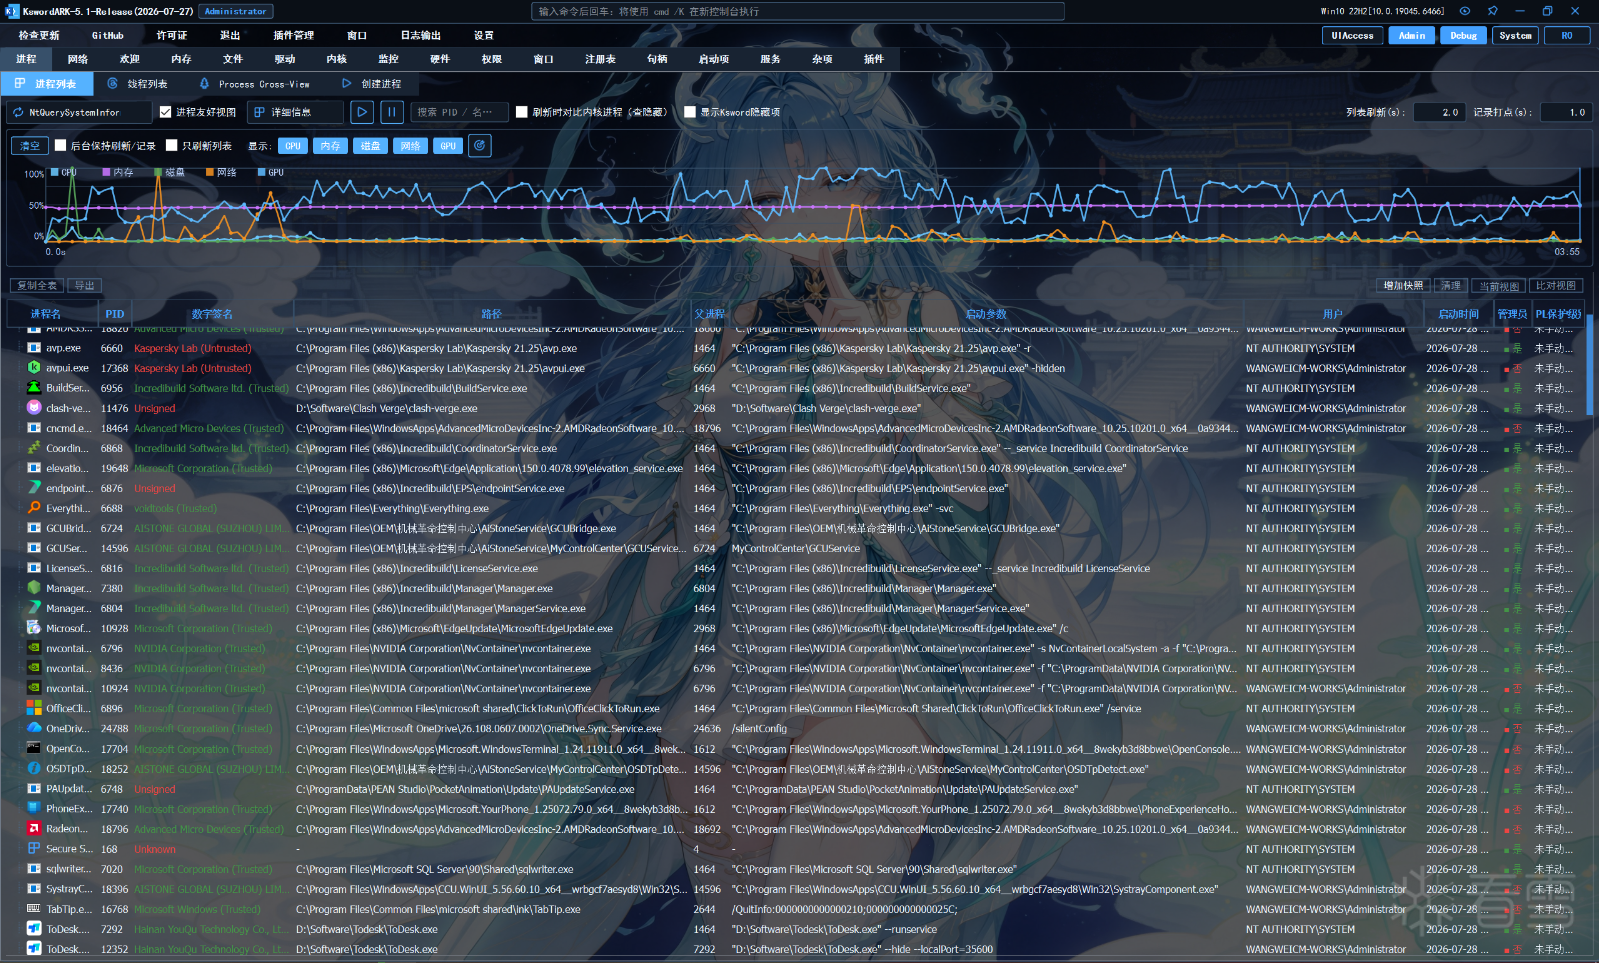1599x963 pixels.
Task: Switch to the 注册表 tab
Action: click(x=600, y=59)
